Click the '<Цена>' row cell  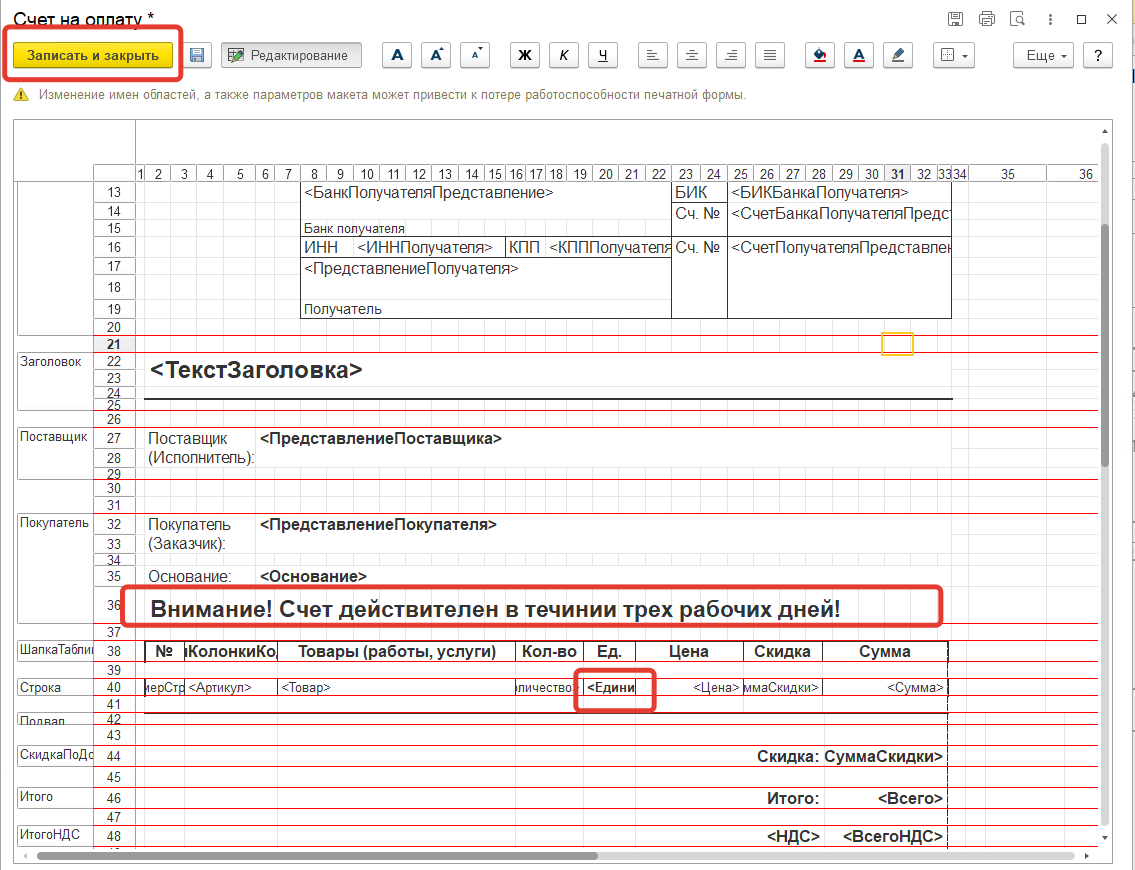(x=689, y=688)
